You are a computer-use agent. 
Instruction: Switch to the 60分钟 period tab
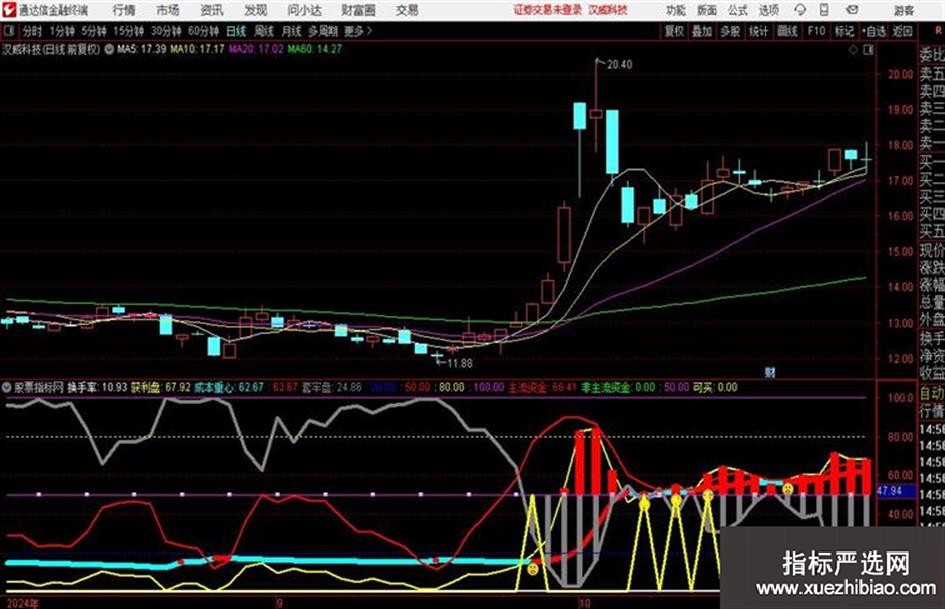click(203, 31)
